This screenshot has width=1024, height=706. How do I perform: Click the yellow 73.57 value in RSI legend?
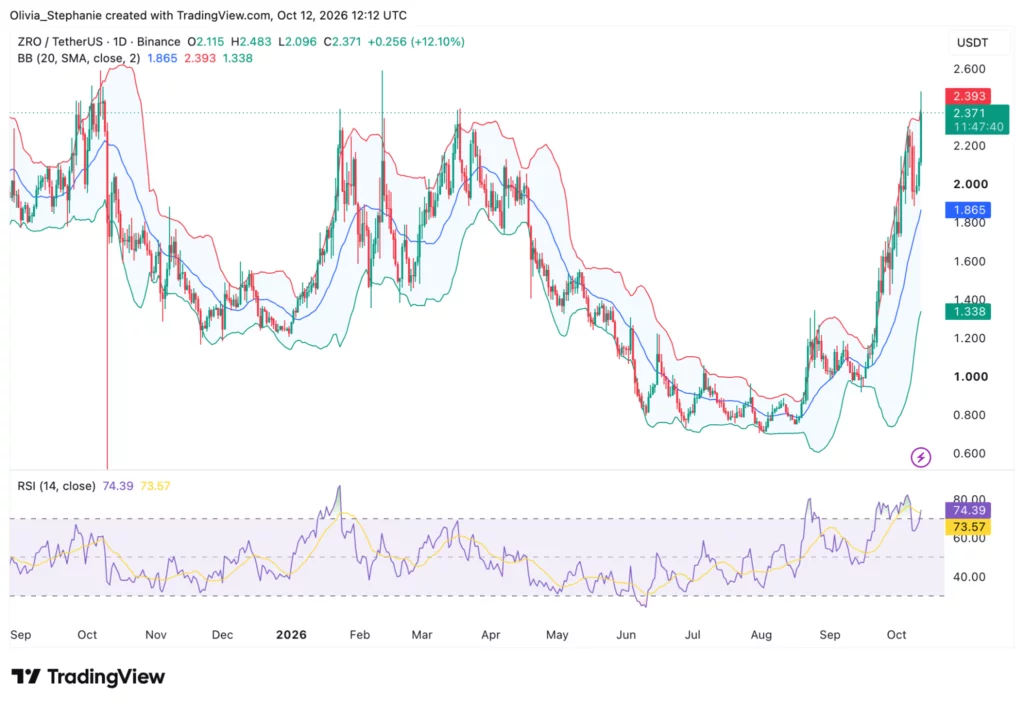(x=155, y=486)
